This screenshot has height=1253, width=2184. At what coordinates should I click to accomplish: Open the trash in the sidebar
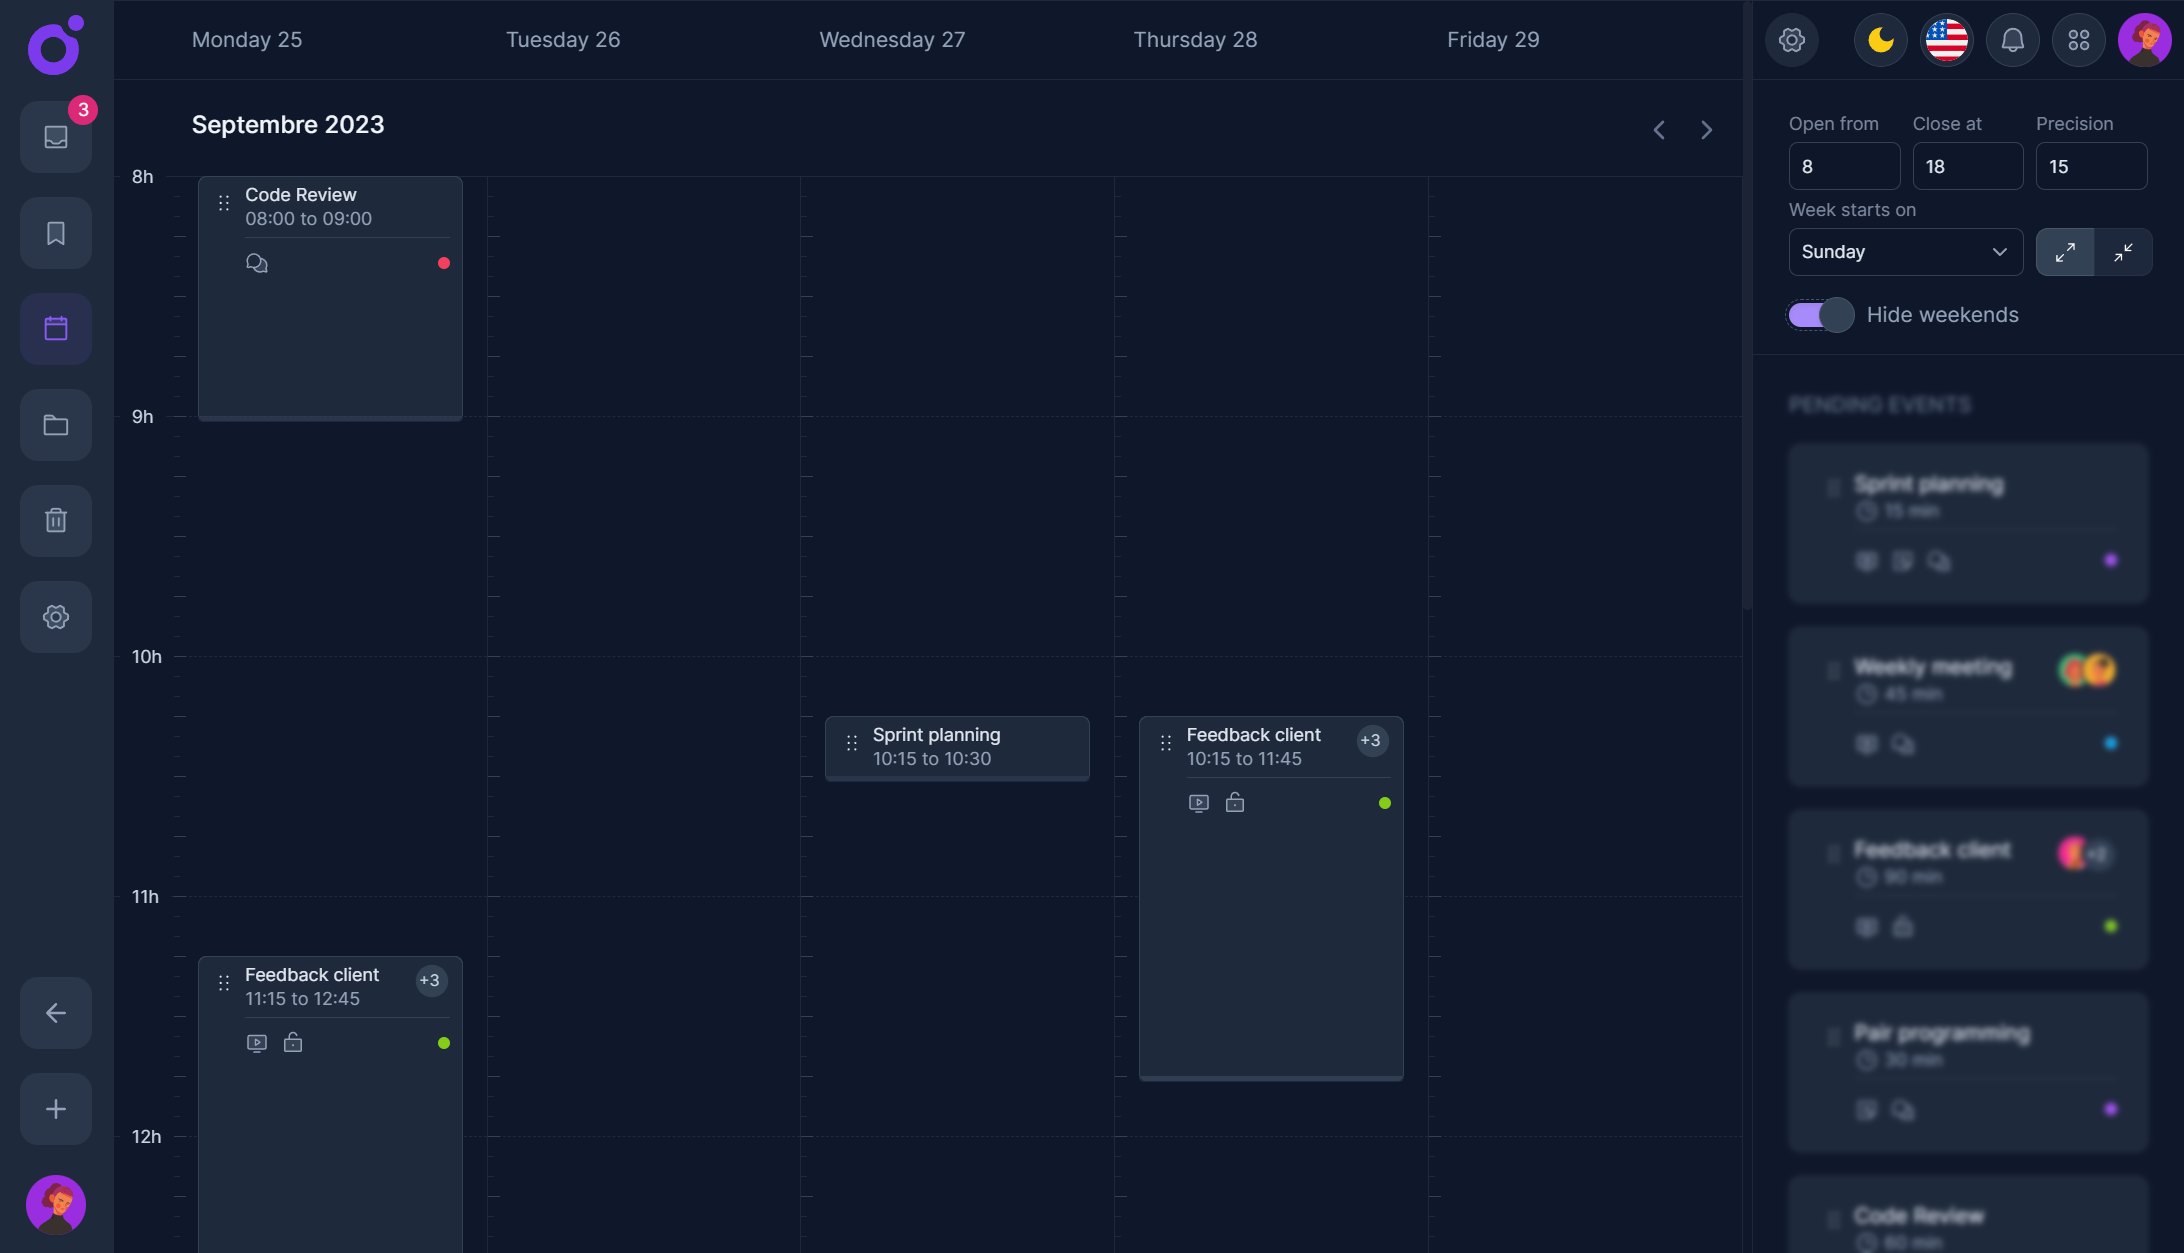tap(55, 520)
